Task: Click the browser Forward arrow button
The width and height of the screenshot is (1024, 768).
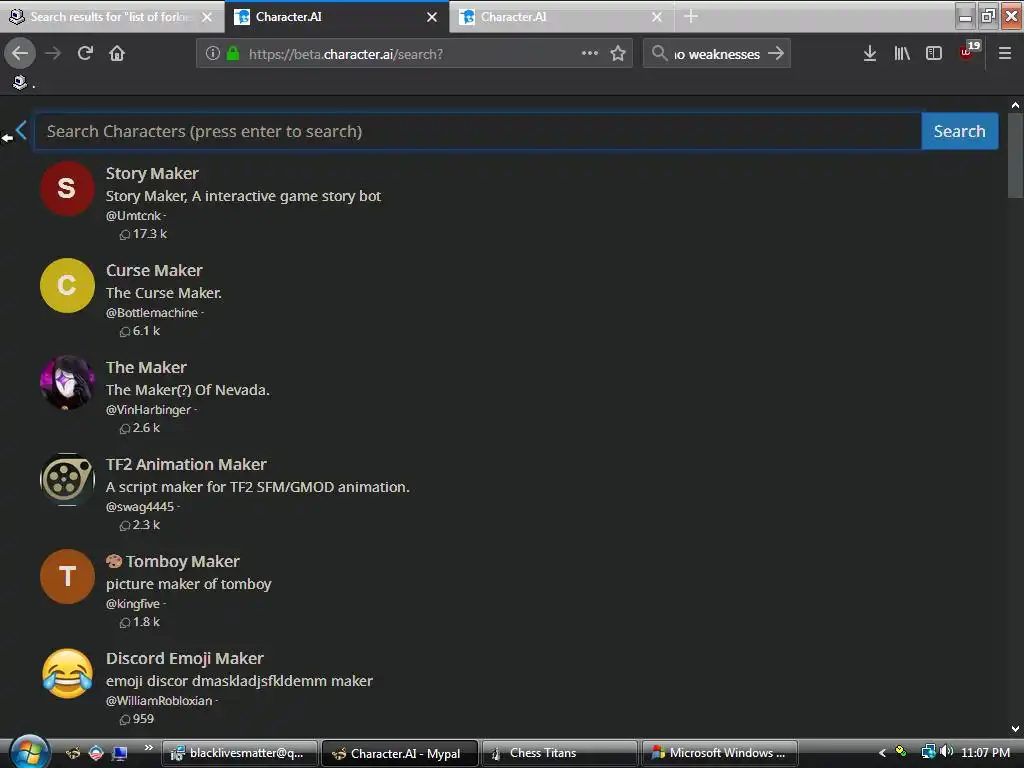Action: tap(53, 54)
